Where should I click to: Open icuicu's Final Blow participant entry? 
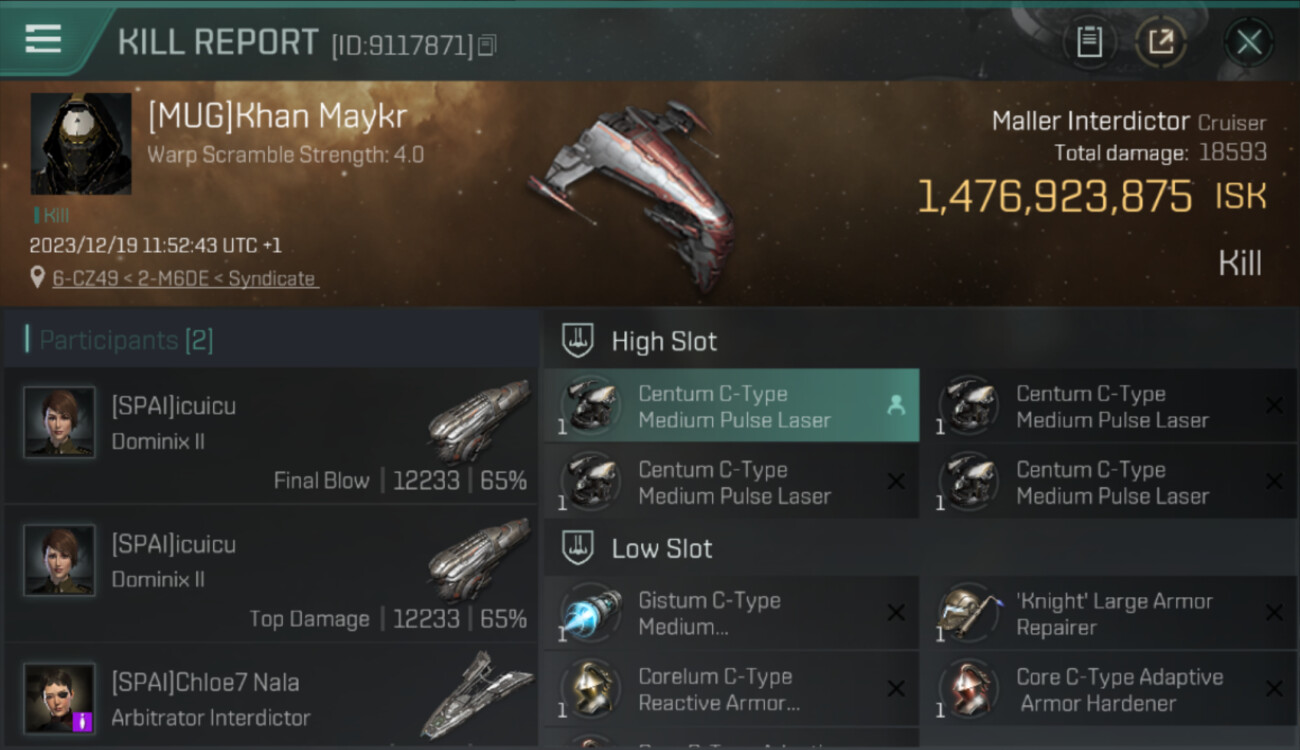pyautogui.click(x=270, y=436)
